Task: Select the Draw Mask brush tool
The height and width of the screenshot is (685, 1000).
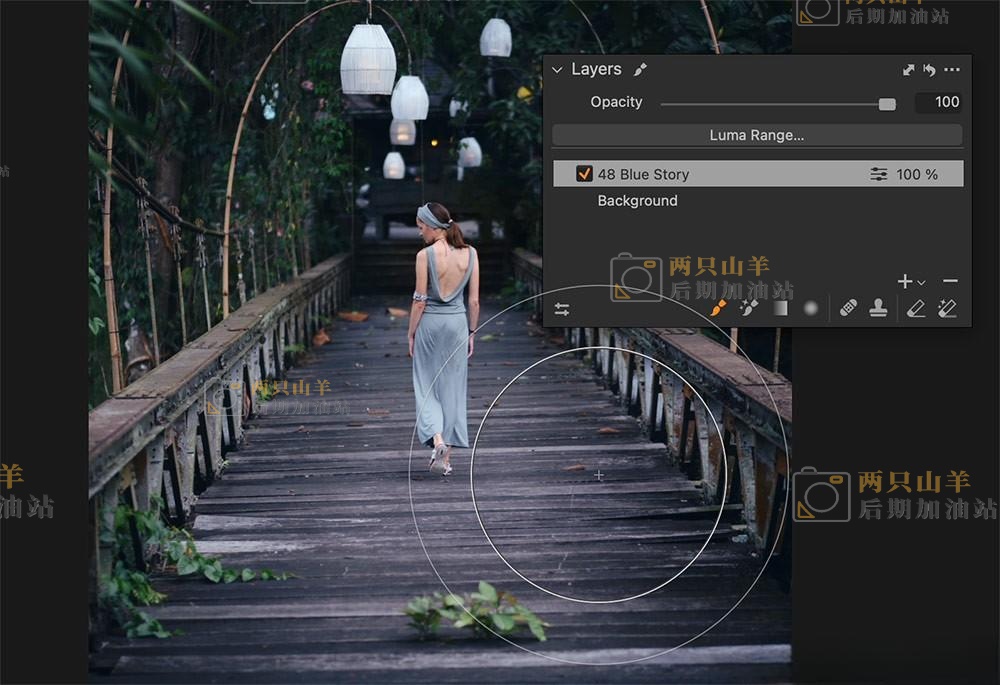Action: coord(718,309)
